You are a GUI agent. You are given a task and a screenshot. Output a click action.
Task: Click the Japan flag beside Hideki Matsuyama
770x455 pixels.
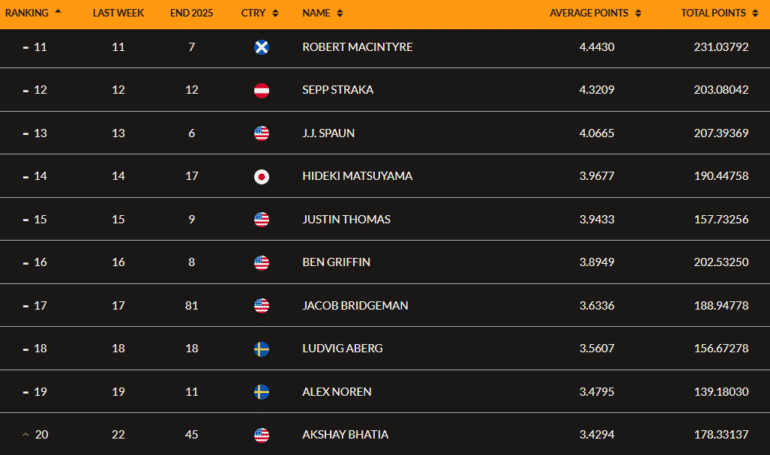click(261, 176)
